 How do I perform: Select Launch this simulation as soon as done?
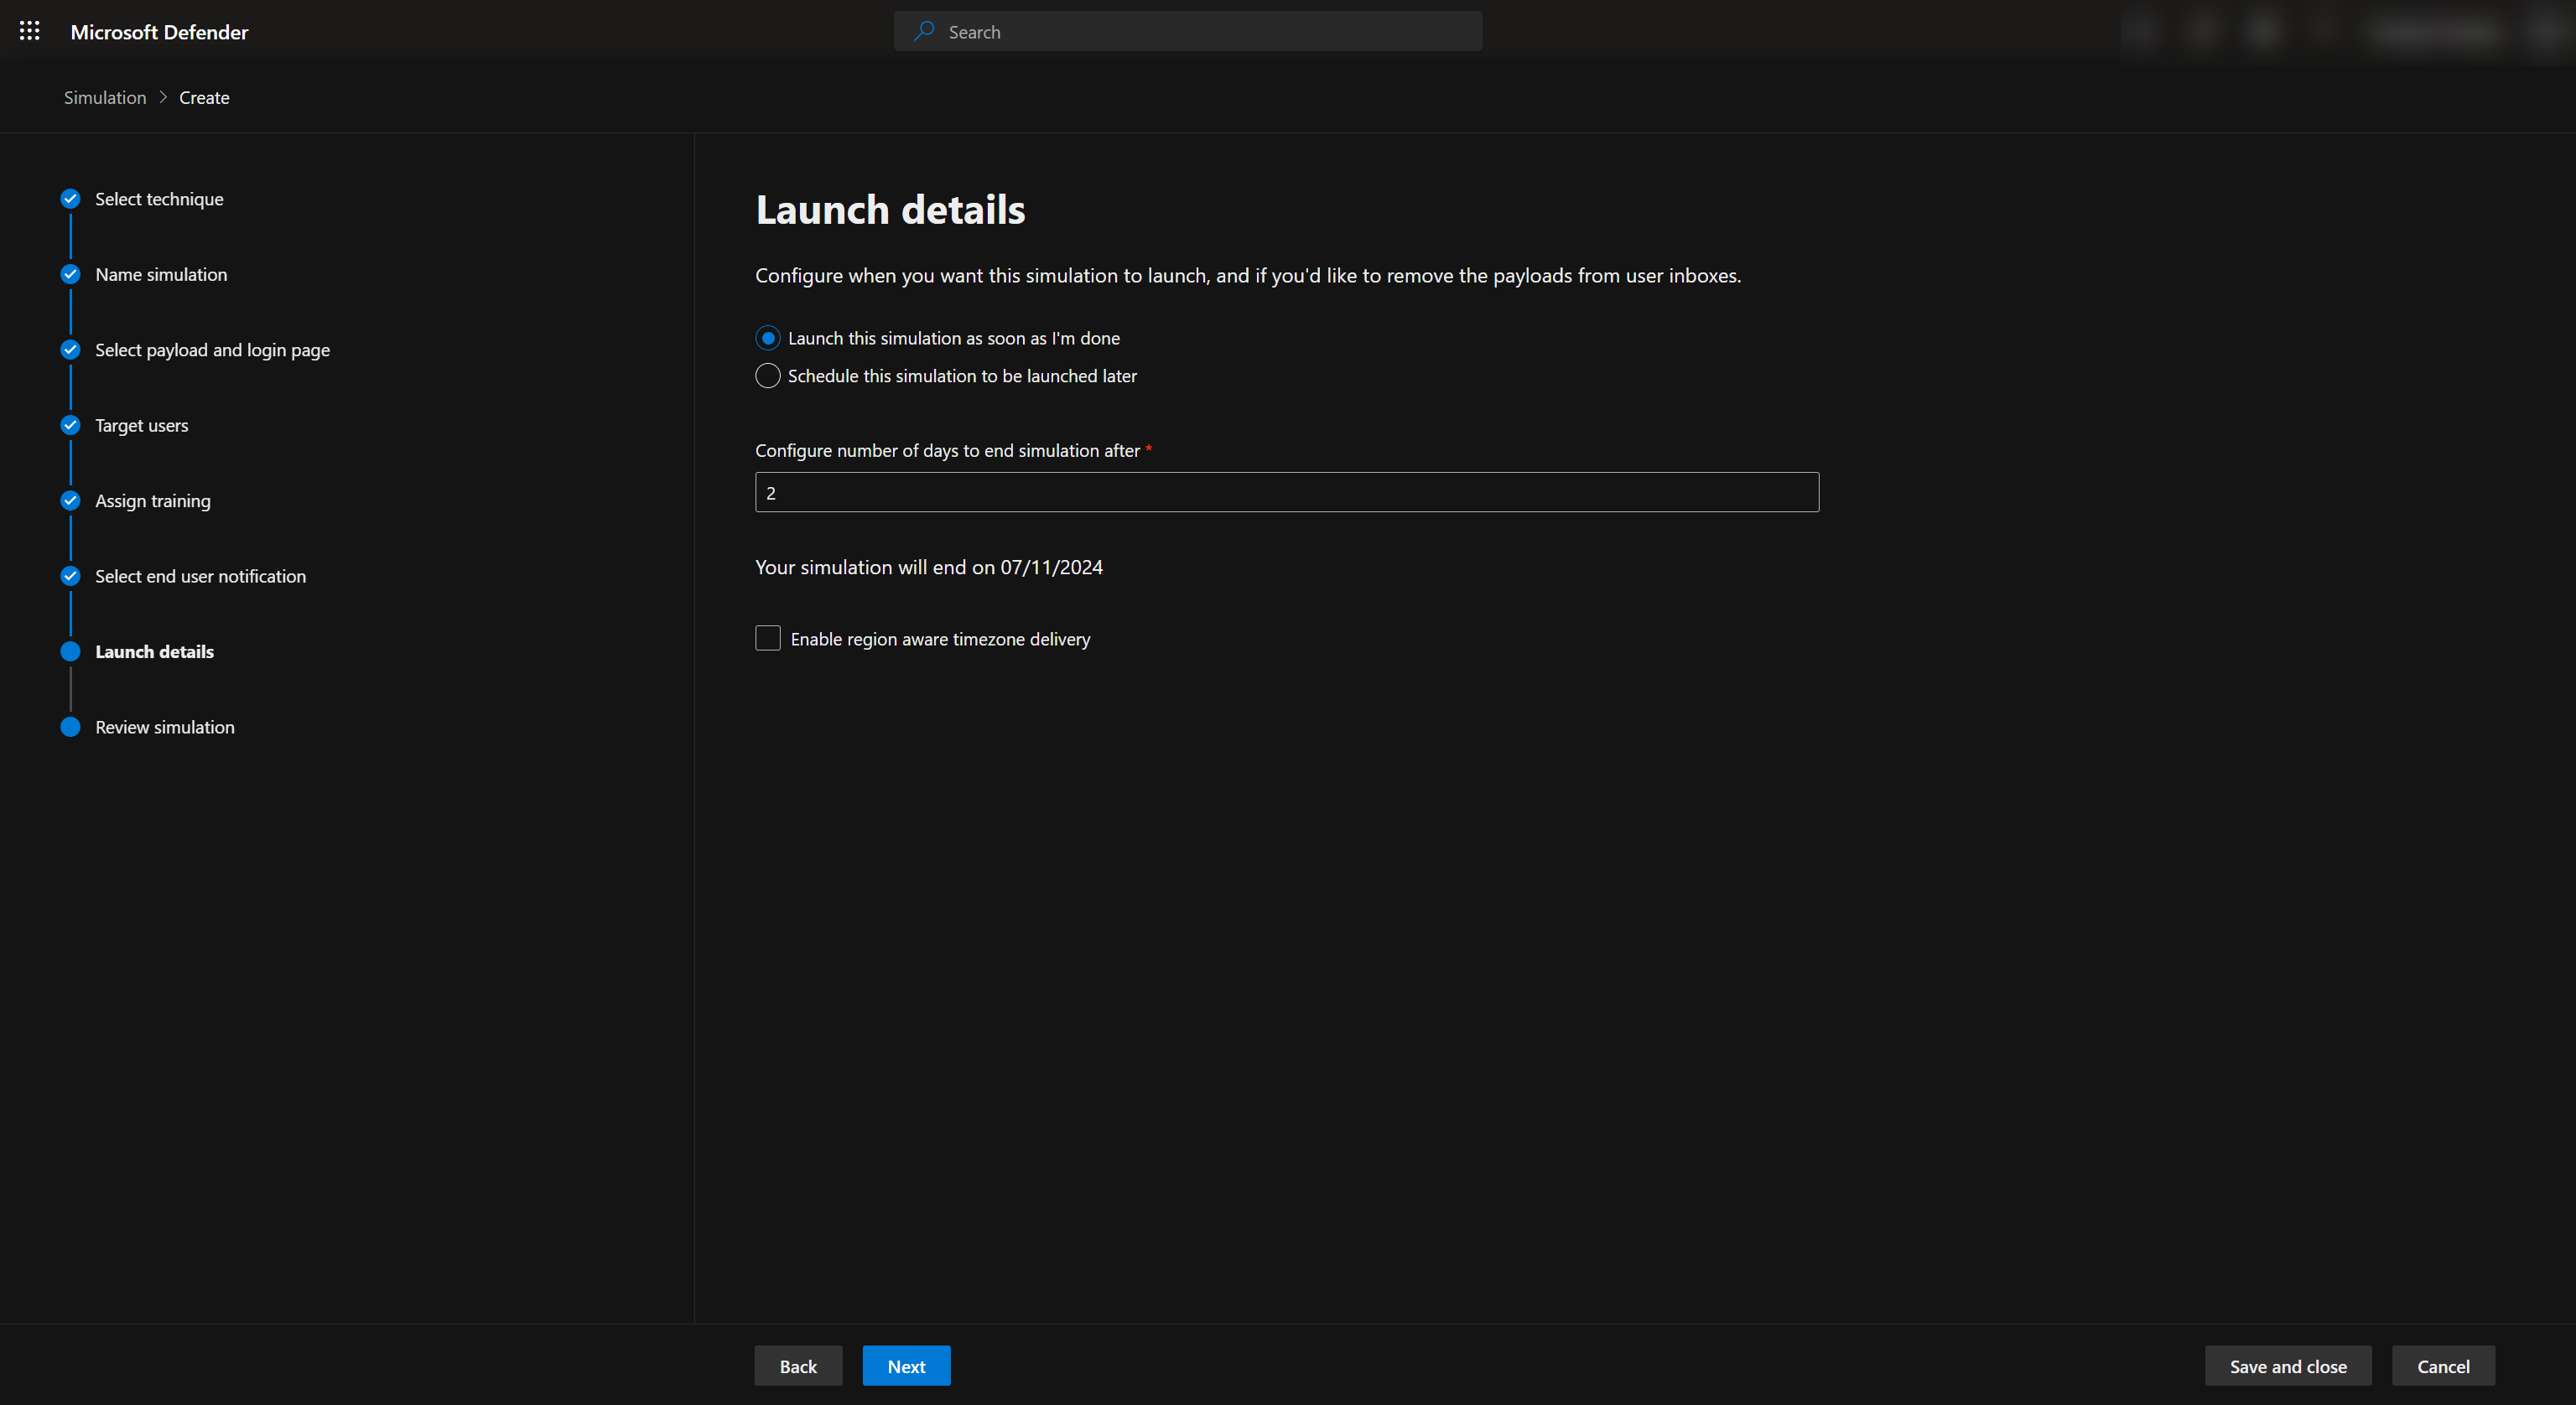click(767, 338)
